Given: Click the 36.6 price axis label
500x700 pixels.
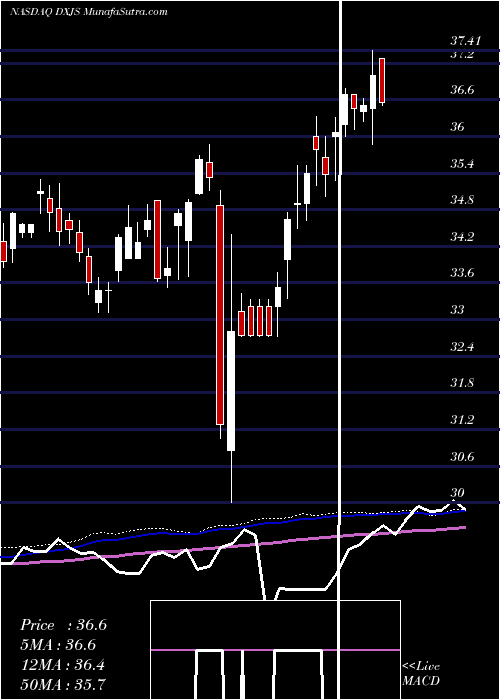Looking at the screenshot, I should (x=462, y=90).
